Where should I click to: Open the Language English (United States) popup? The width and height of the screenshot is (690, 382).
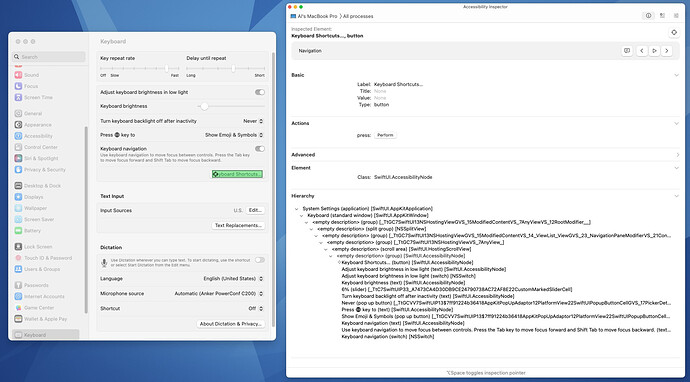[x=233, y=279]
